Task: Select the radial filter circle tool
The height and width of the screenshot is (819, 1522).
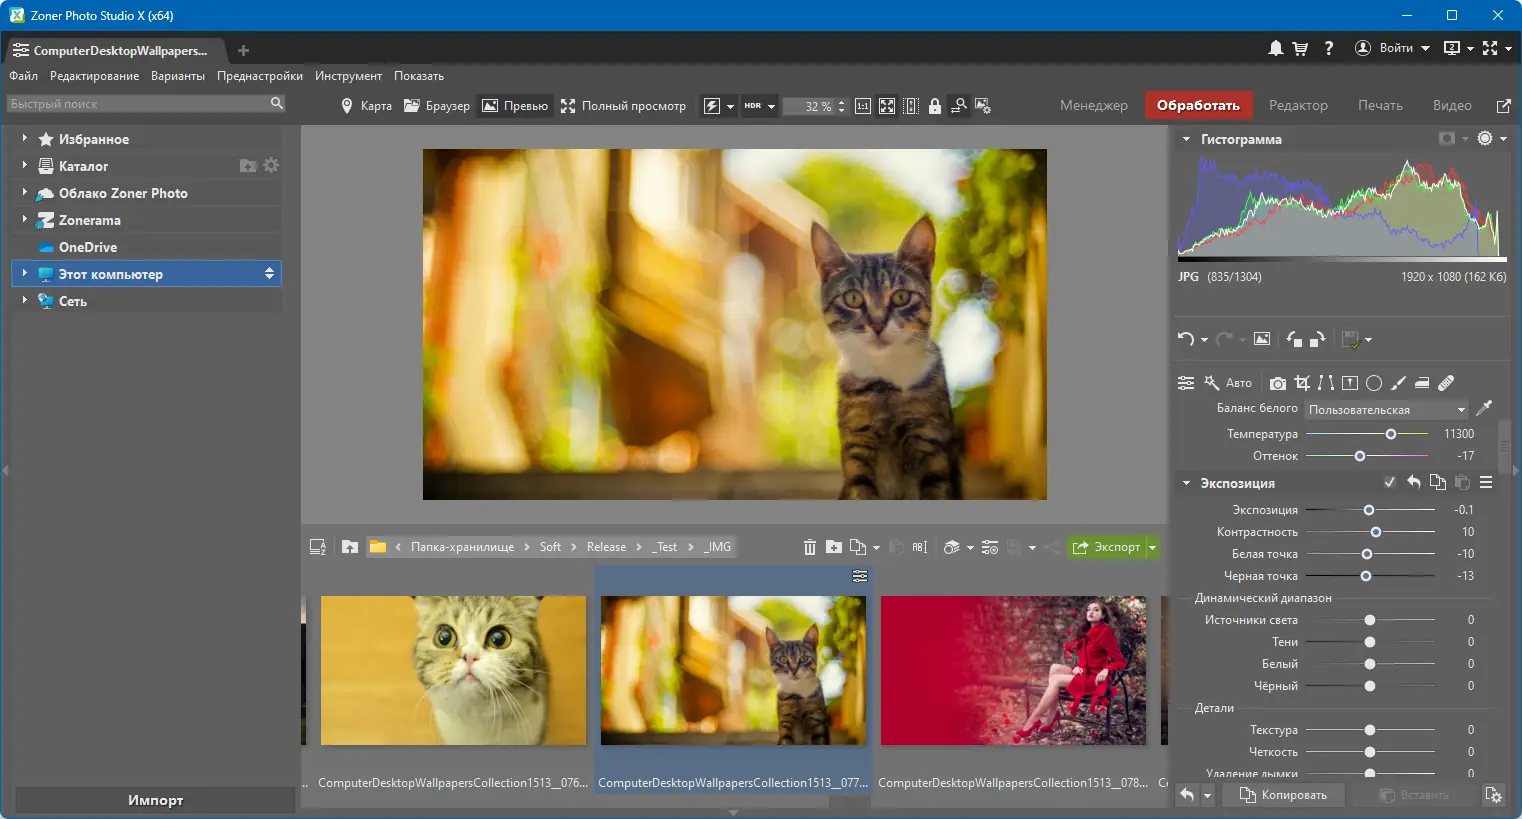Action: 1374,383
